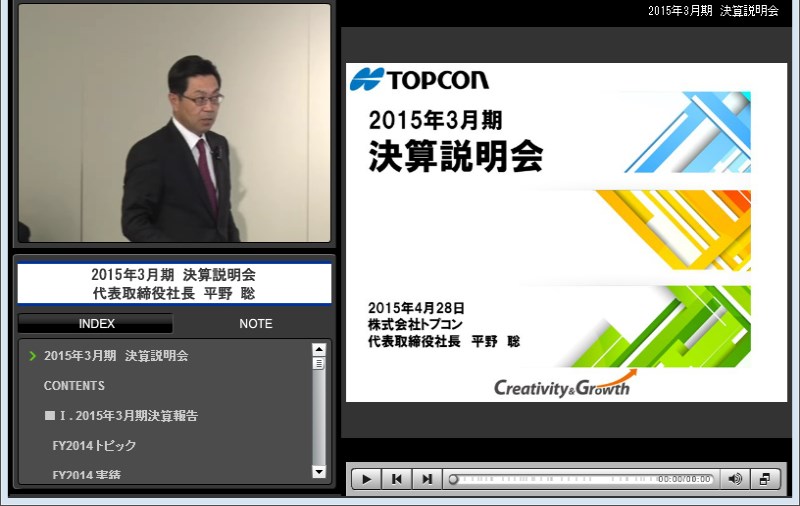Skip to the next slide chapter
This screenshot has height=506, width=800.
pos(427,479)
